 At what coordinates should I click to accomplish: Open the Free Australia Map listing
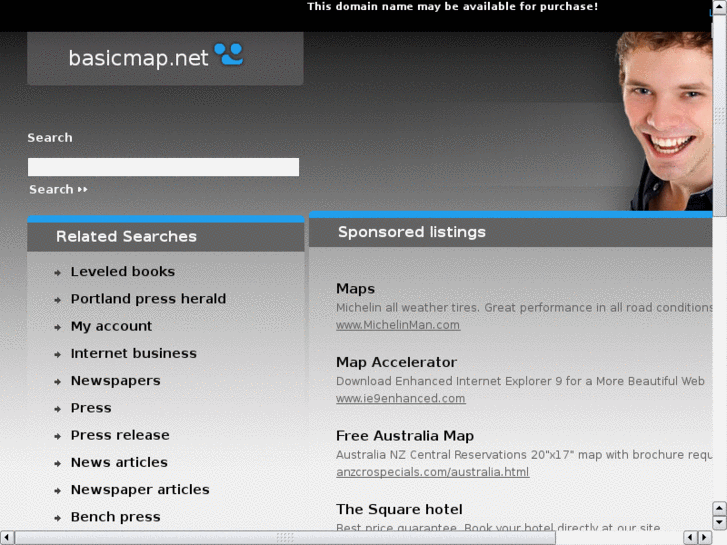pyautogui.click(x=405, y=436)
